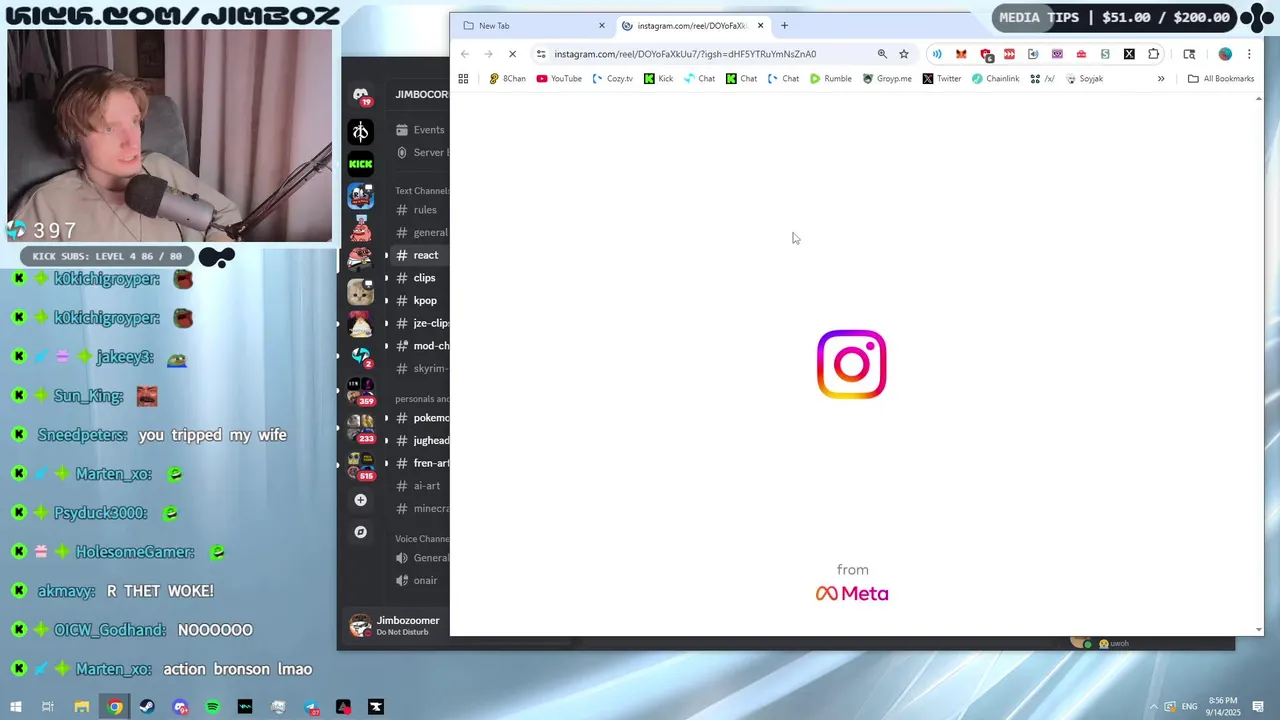Open the Chainlink bookmark
This screenshot has width=1280, height=720.
[x=996, y=79]
